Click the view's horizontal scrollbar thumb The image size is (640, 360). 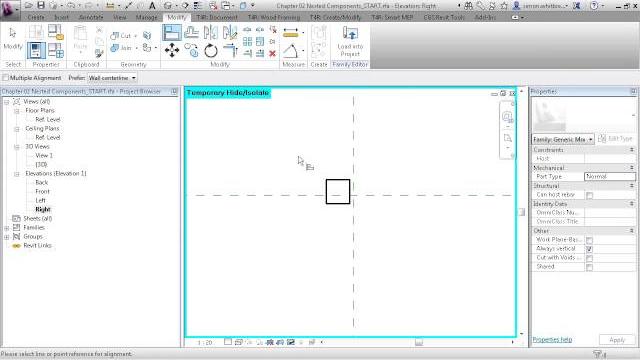[418, 342]
